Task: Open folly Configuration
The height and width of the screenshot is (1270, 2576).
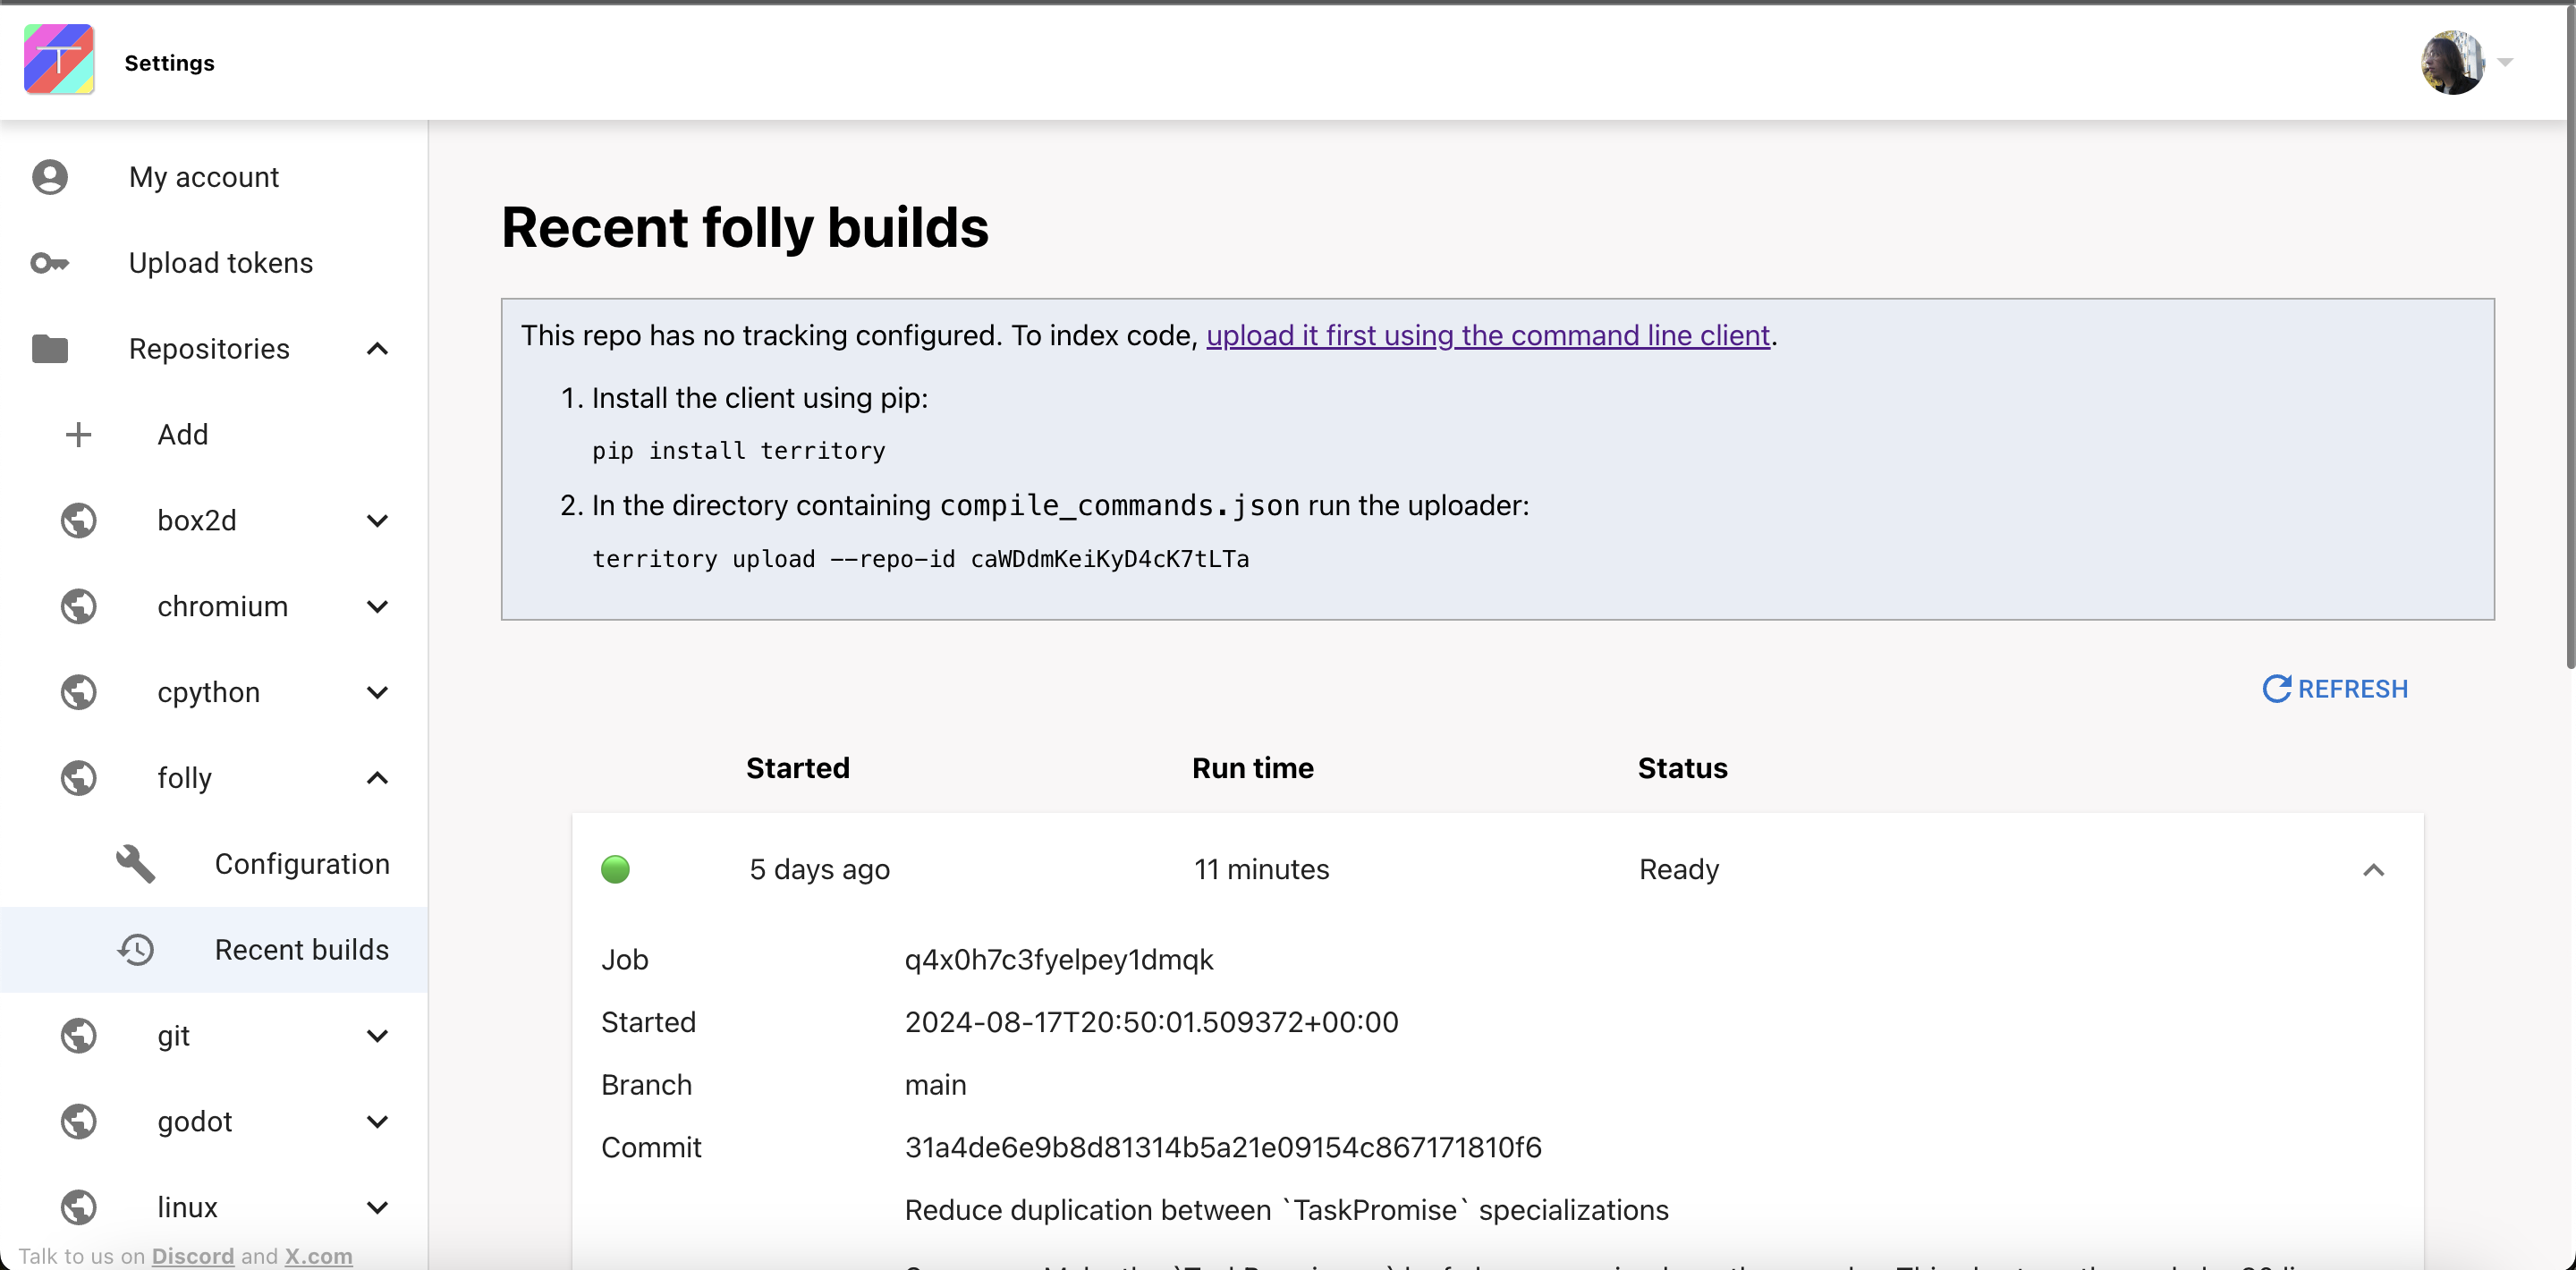Action: point(302,864)
